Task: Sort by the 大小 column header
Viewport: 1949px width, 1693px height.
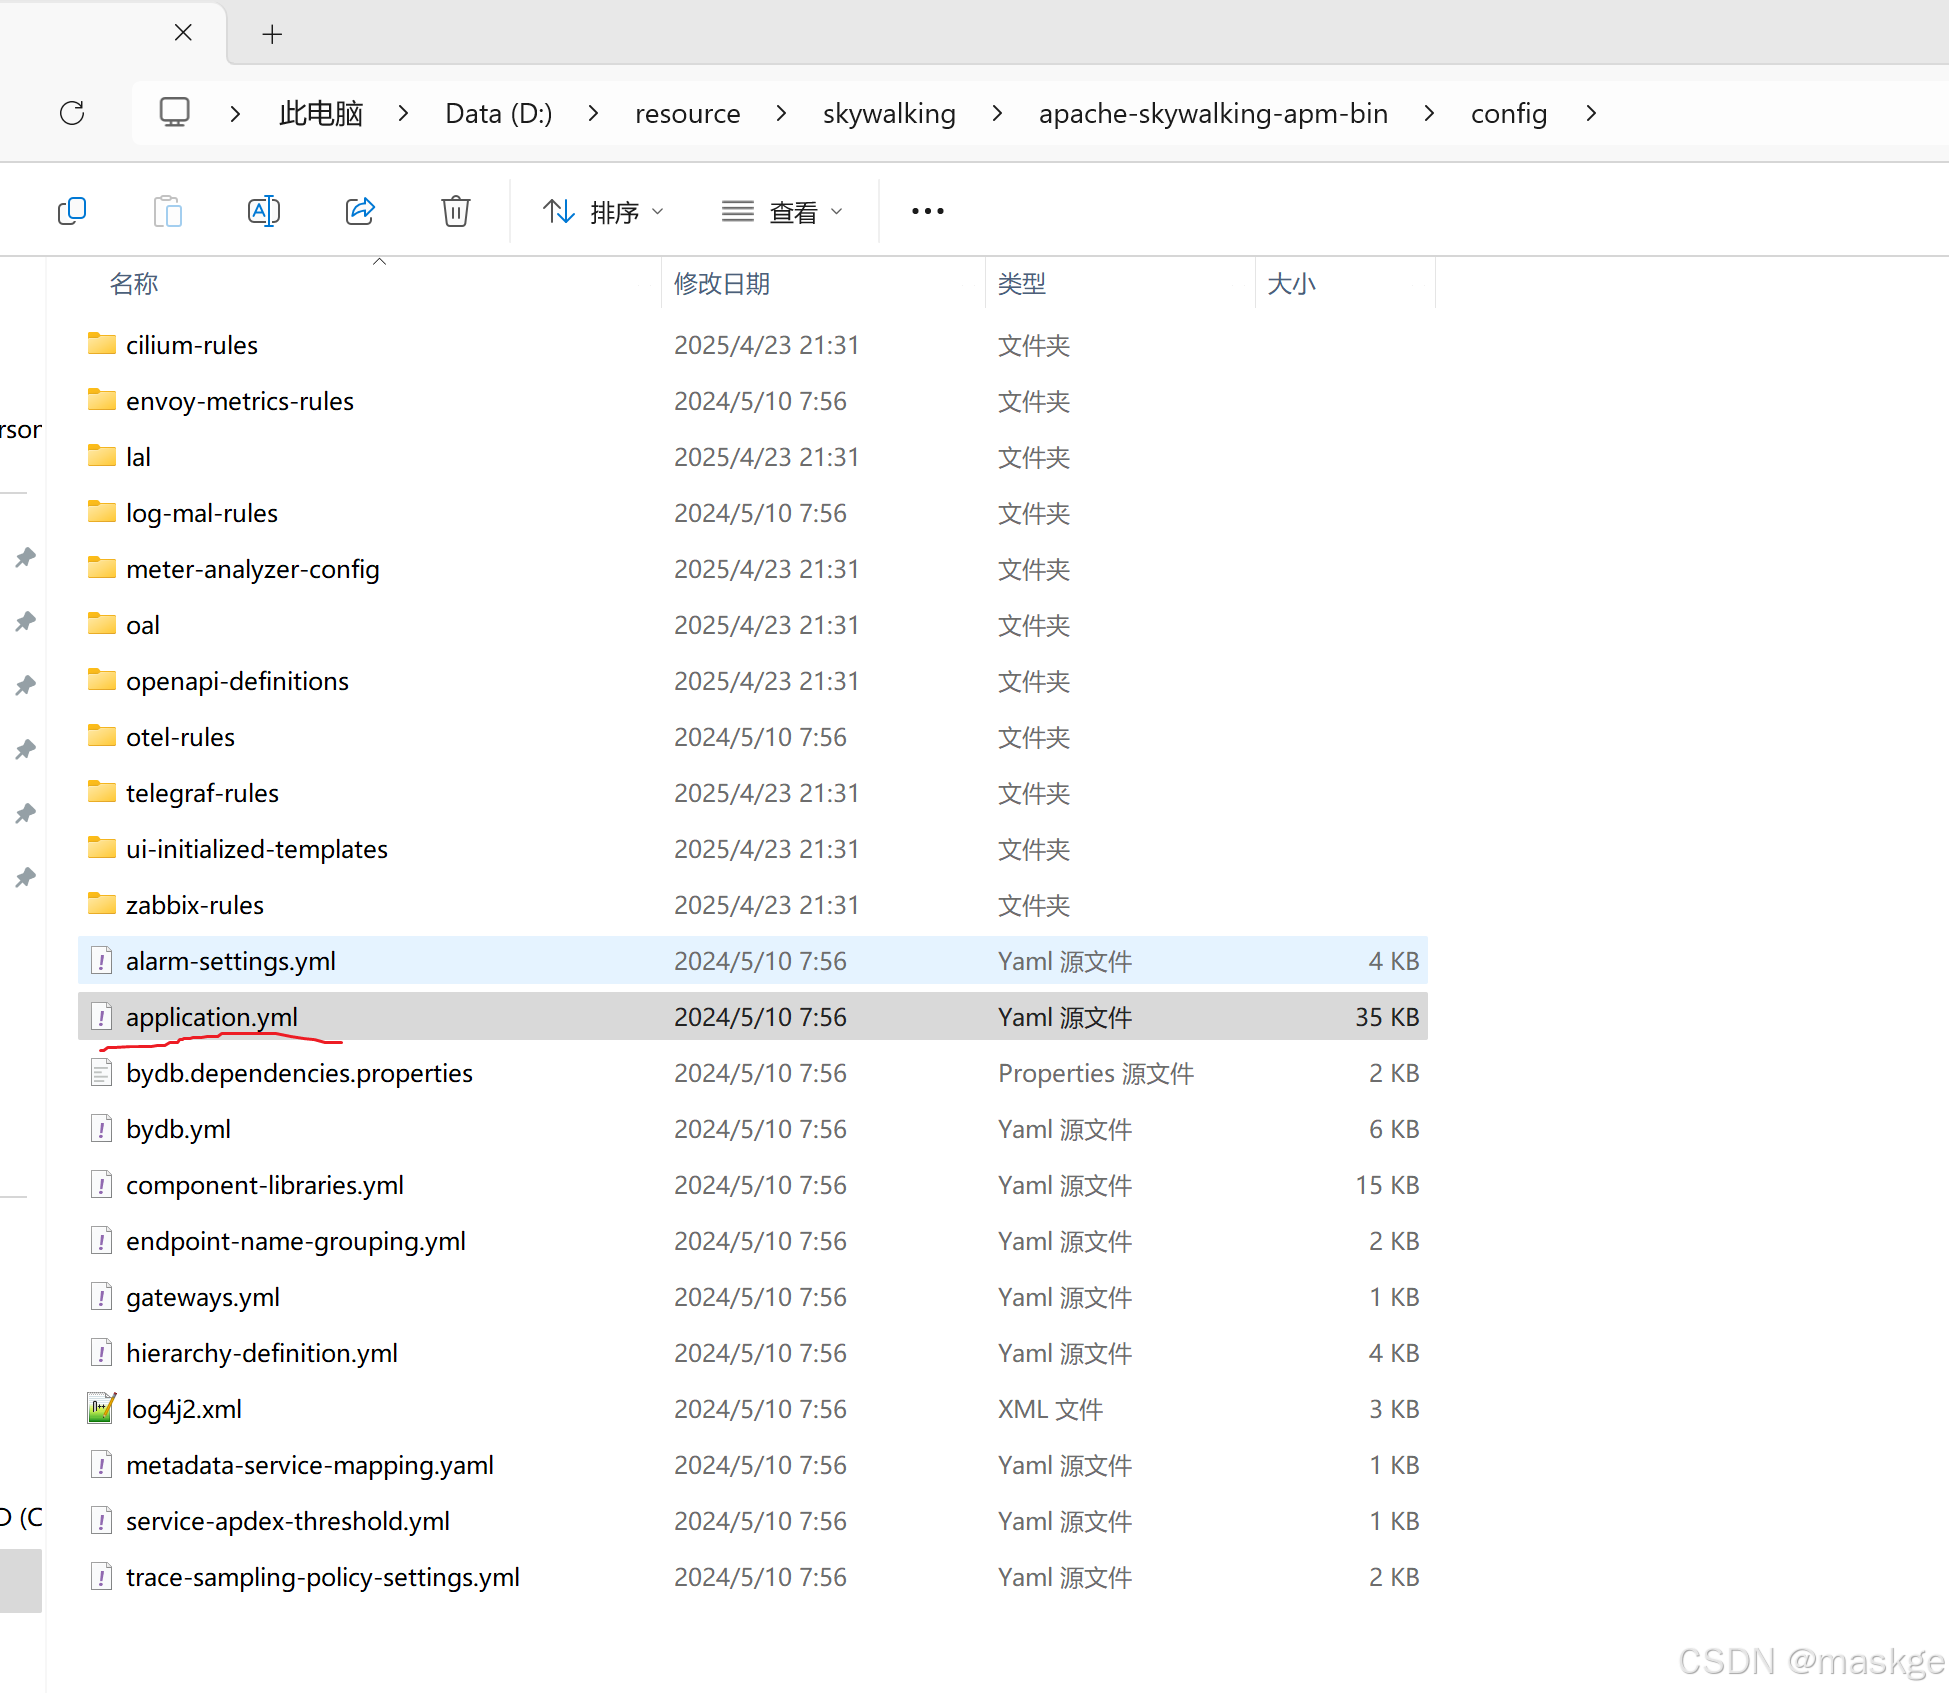Action: [1291, 284]
